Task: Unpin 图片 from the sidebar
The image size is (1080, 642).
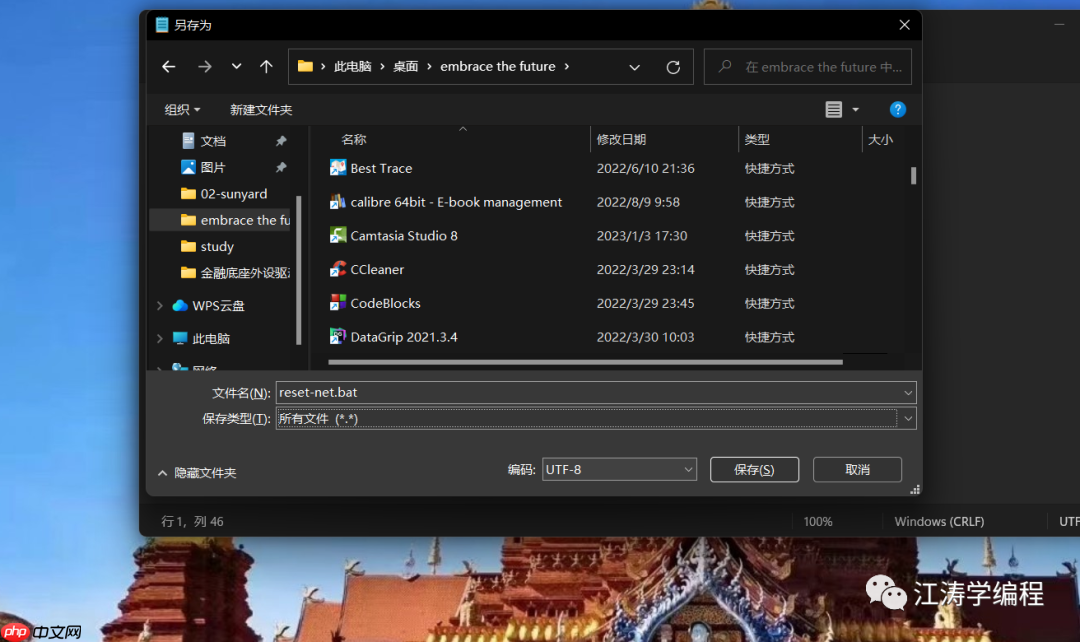Action: (281, 167)
